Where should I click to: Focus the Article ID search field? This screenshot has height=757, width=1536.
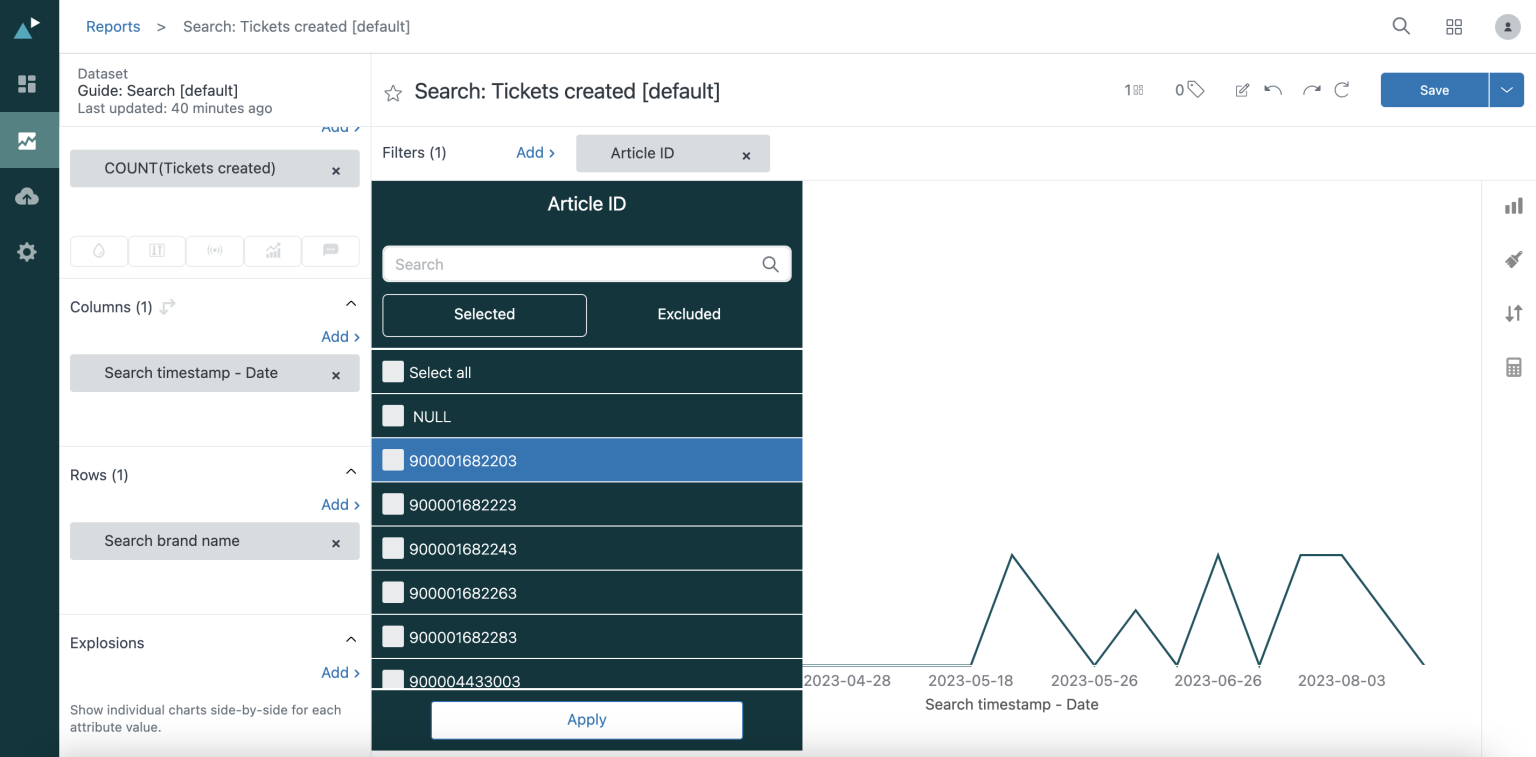coord(587,264)
